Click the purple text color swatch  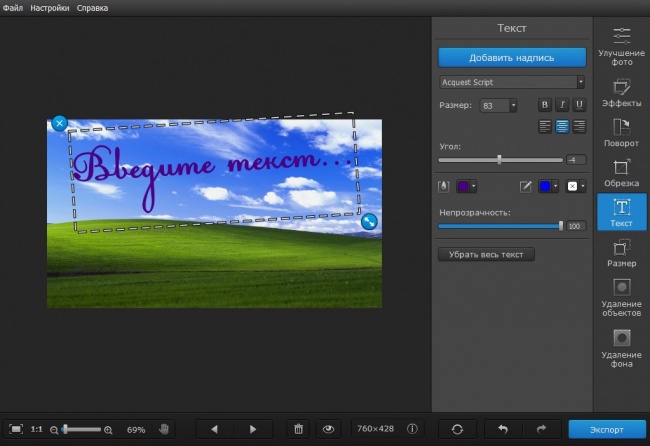tap(463, 186)
